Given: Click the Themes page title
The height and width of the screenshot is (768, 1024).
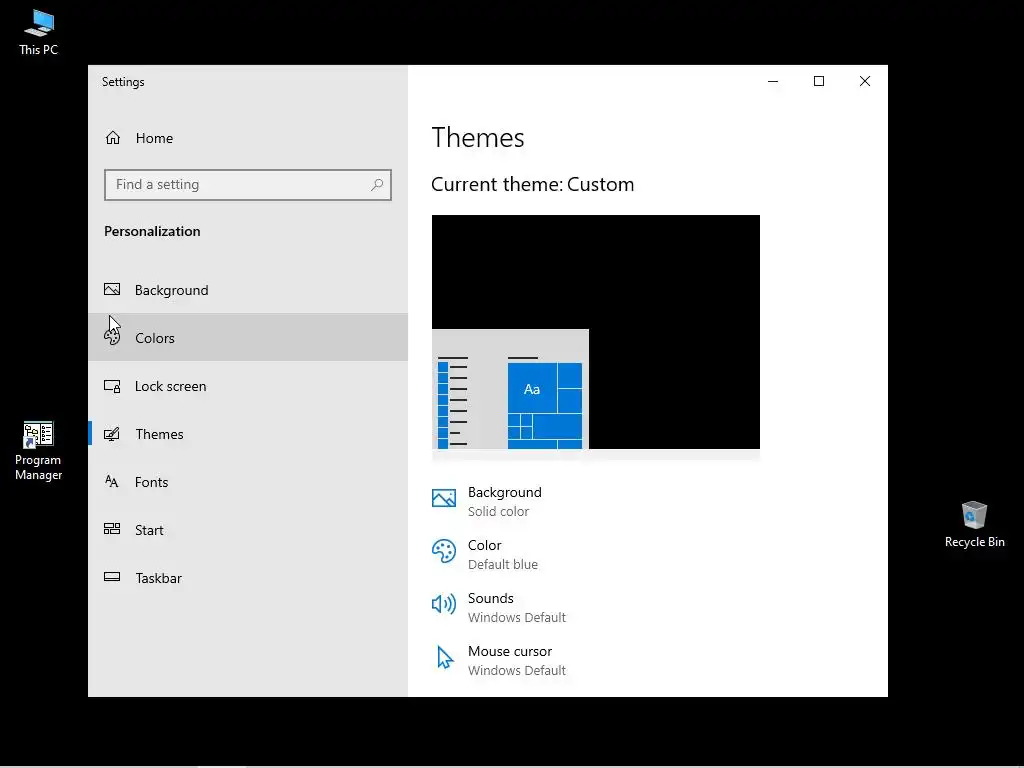Looking at the screenshot, I should 478,138.
